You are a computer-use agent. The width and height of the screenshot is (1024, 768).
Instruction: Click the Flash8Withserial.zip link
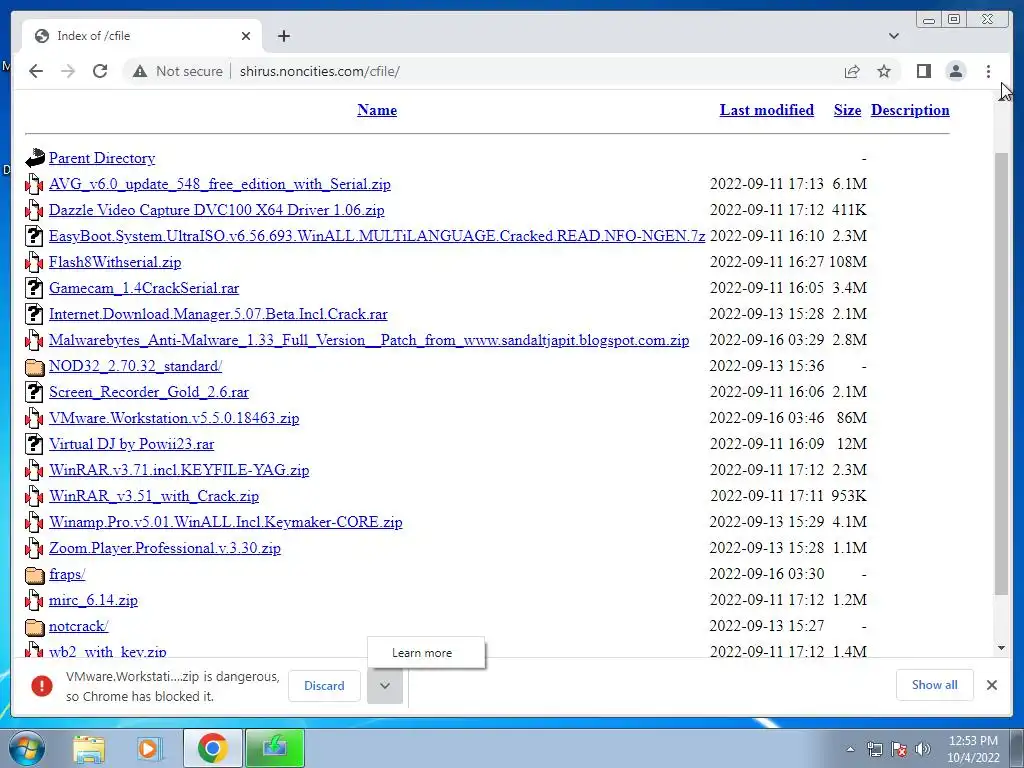[115, 263]
